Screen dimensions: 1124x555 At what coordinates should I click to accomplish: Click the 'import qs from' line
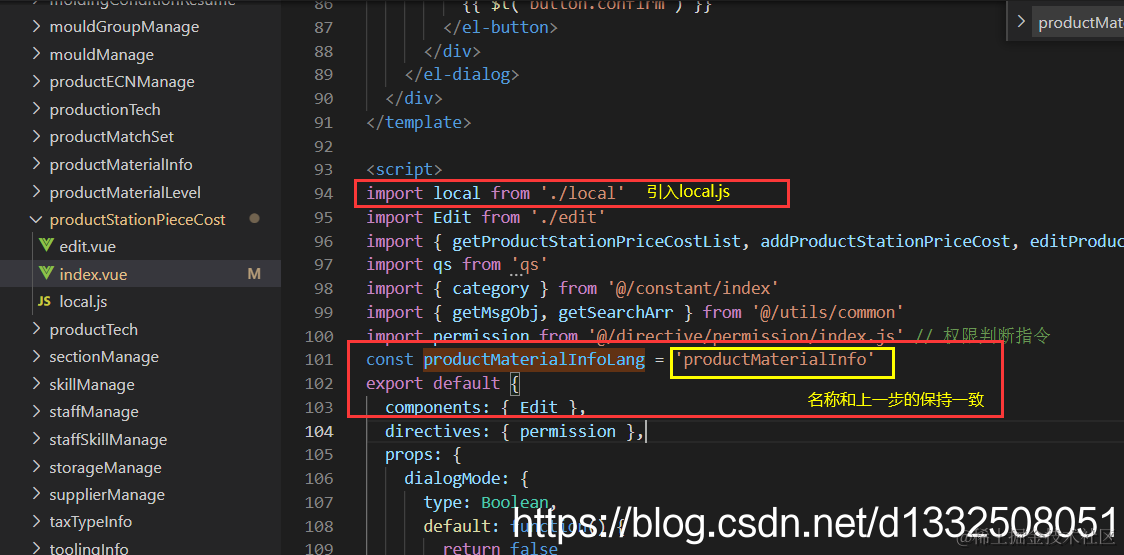click(457, 265)
